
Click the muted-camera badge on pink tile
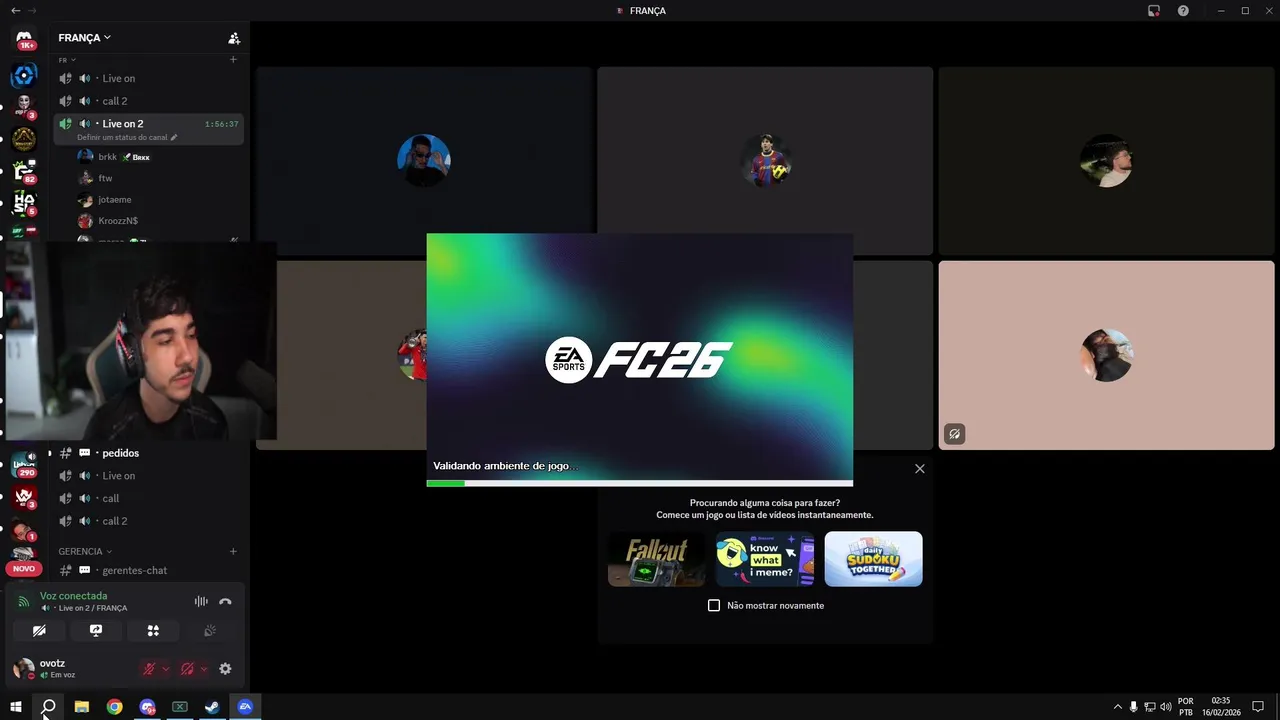pyautogui.click(x=955, y=434)
